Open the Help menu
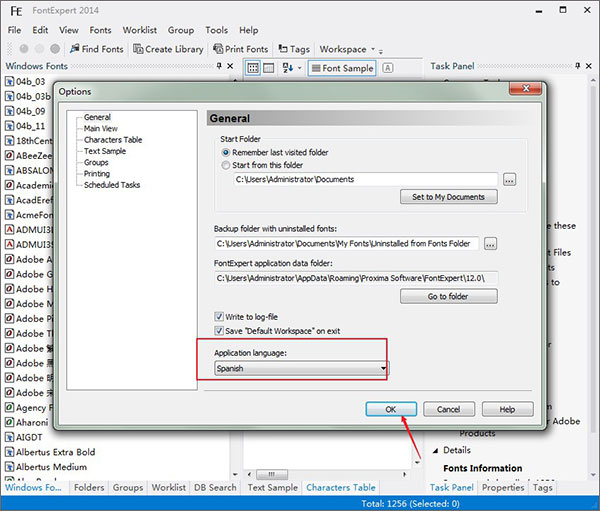Viewport: 600px width, 511px height. [x=249, y=30]
